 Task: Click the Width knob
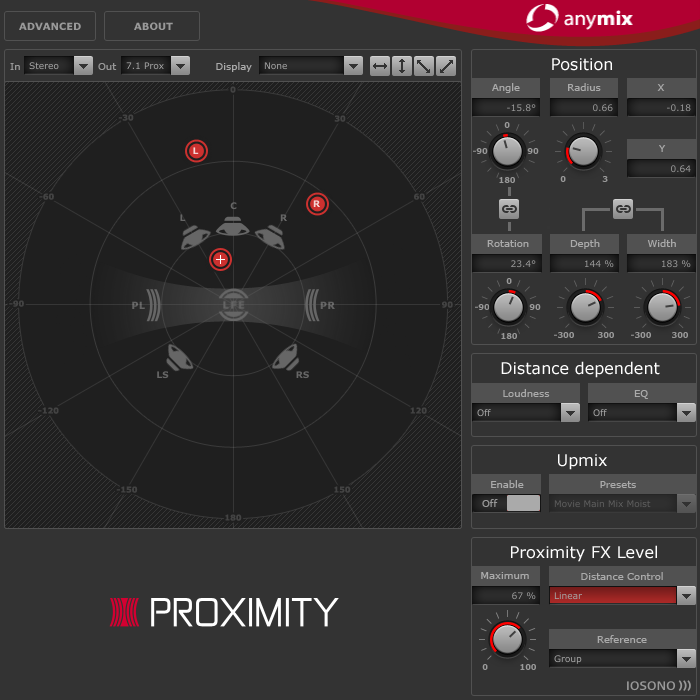click(662, 307)
